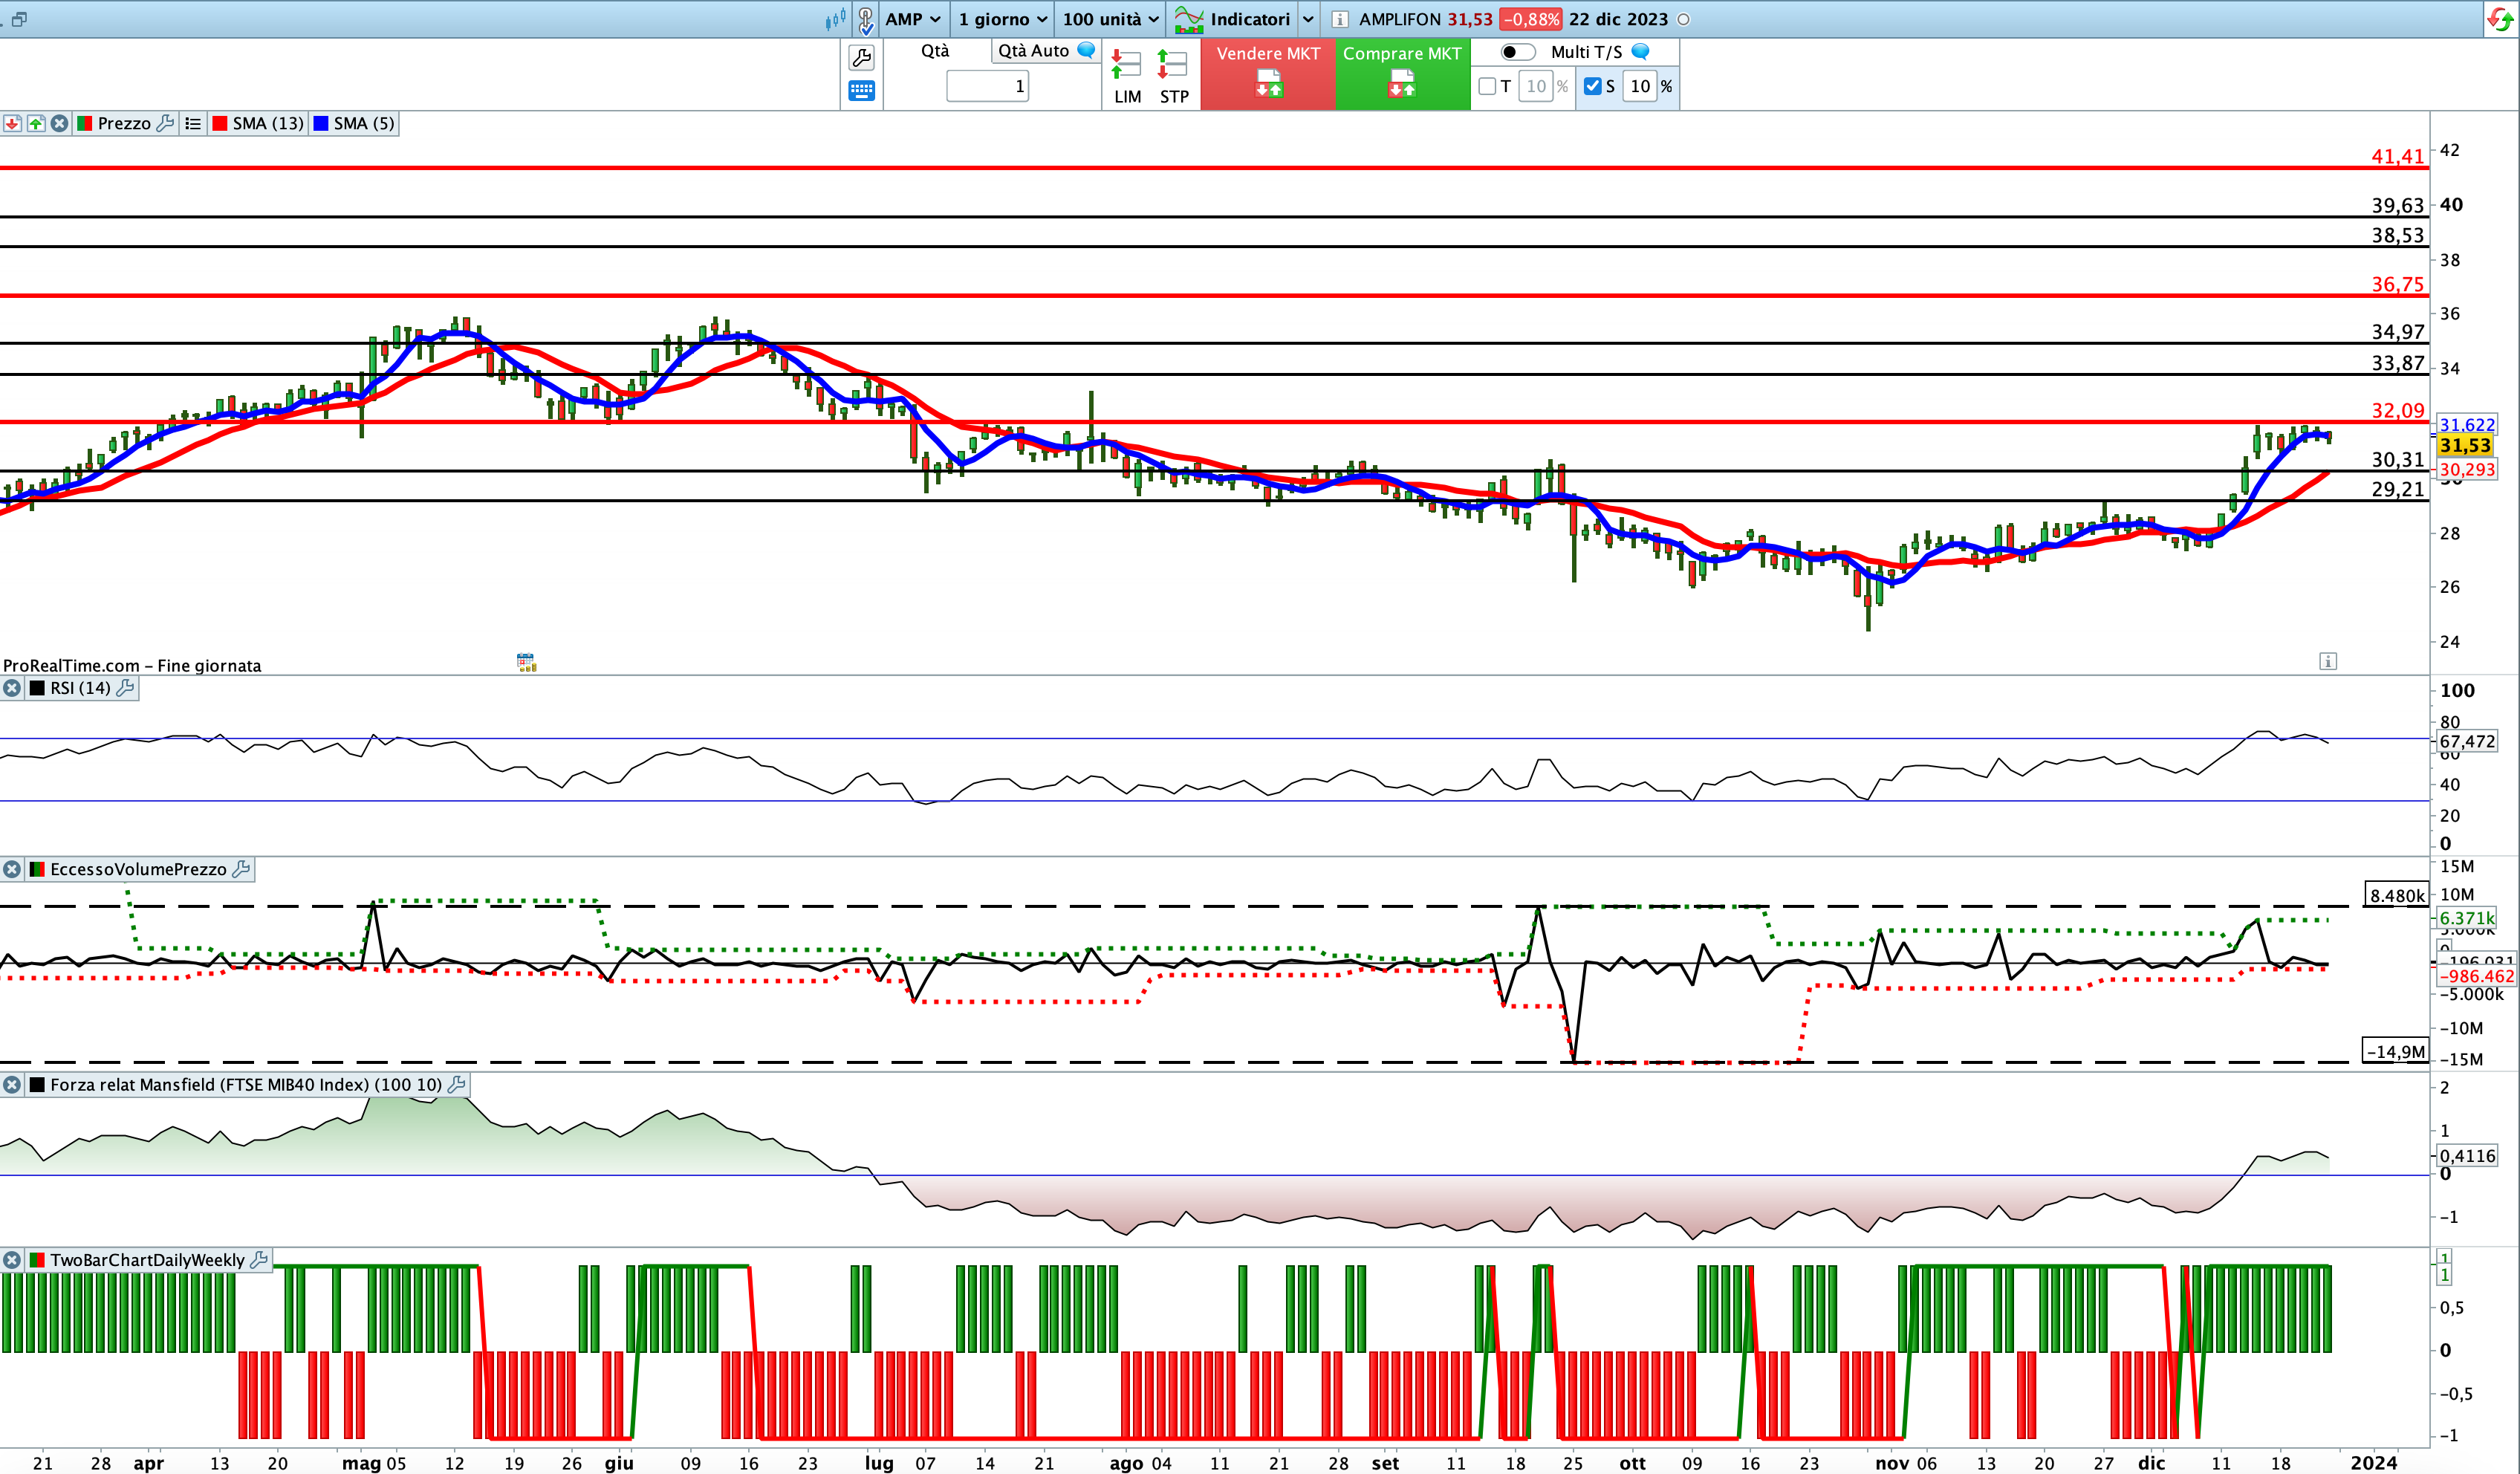Click the S percentage field showing 10
Screen dimensions: 2520x1474
(x=1640, y=86)
